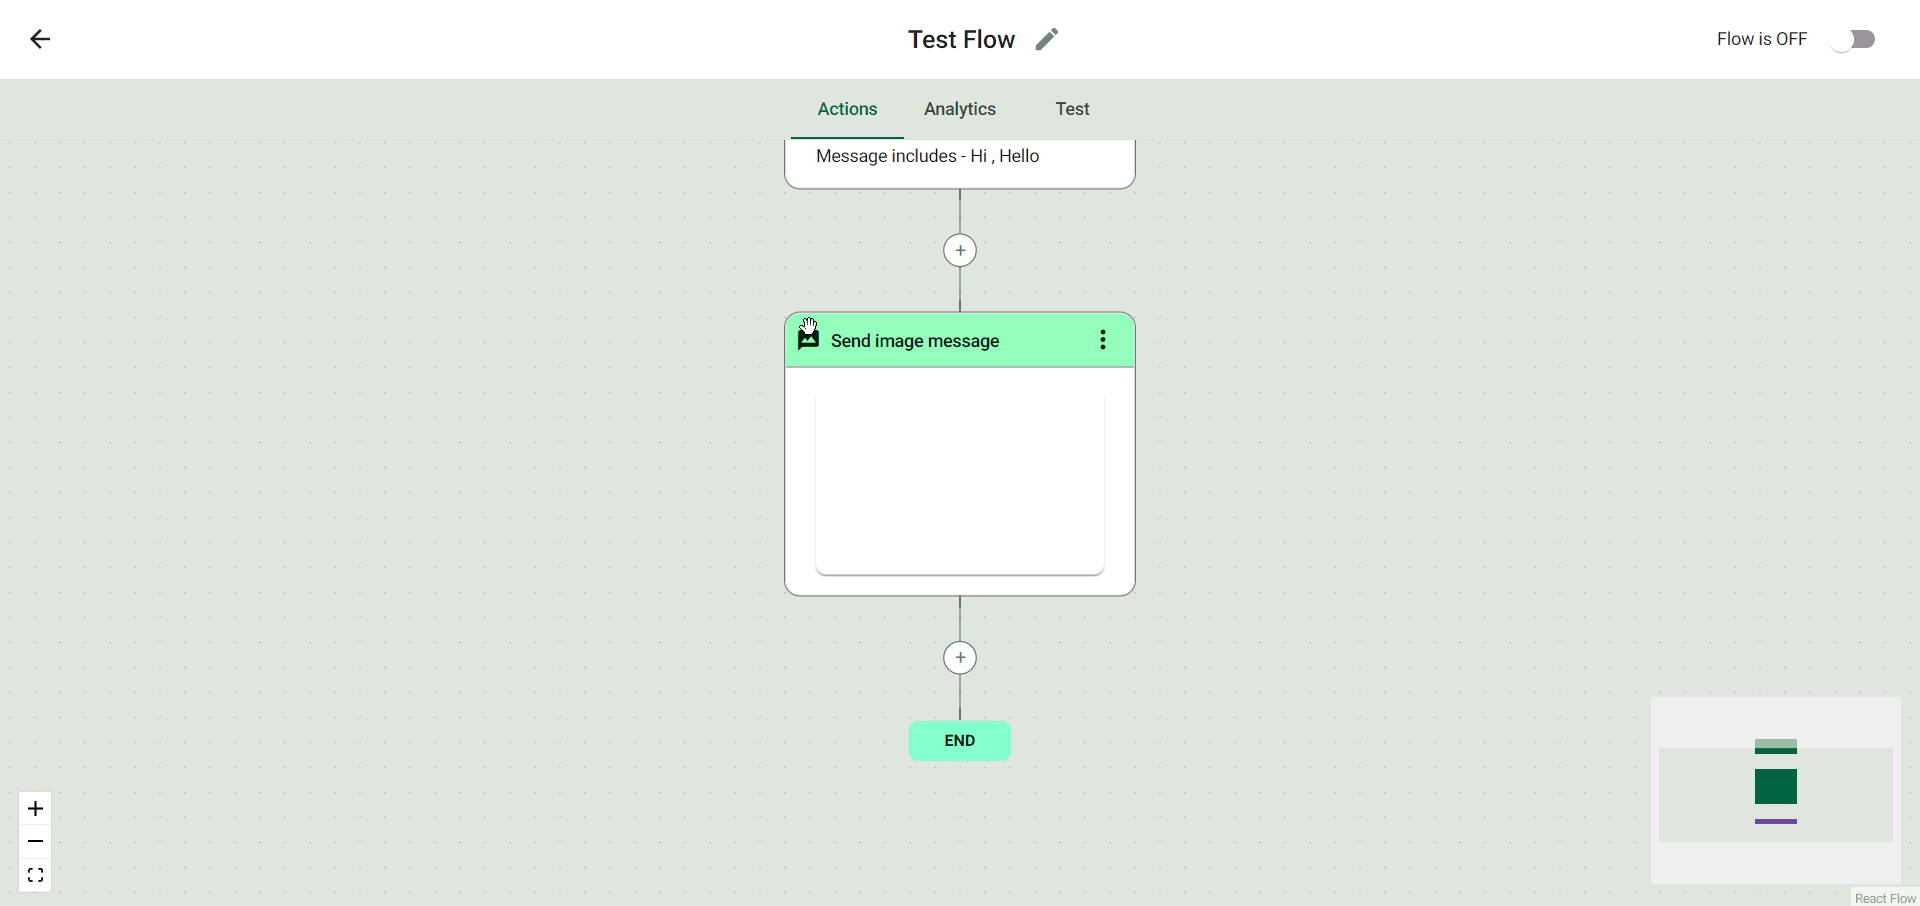Open the Test tab

(x=1072, y=109)
